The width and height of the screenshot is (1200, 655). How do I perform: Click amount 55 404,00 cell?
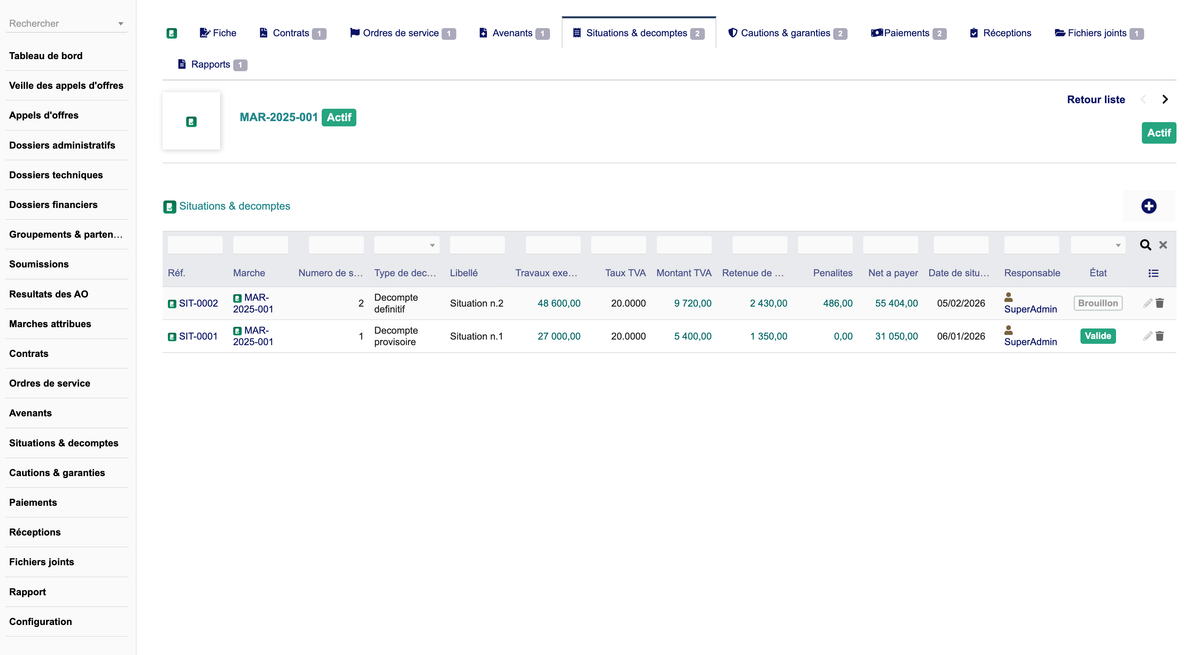[896, 303]
